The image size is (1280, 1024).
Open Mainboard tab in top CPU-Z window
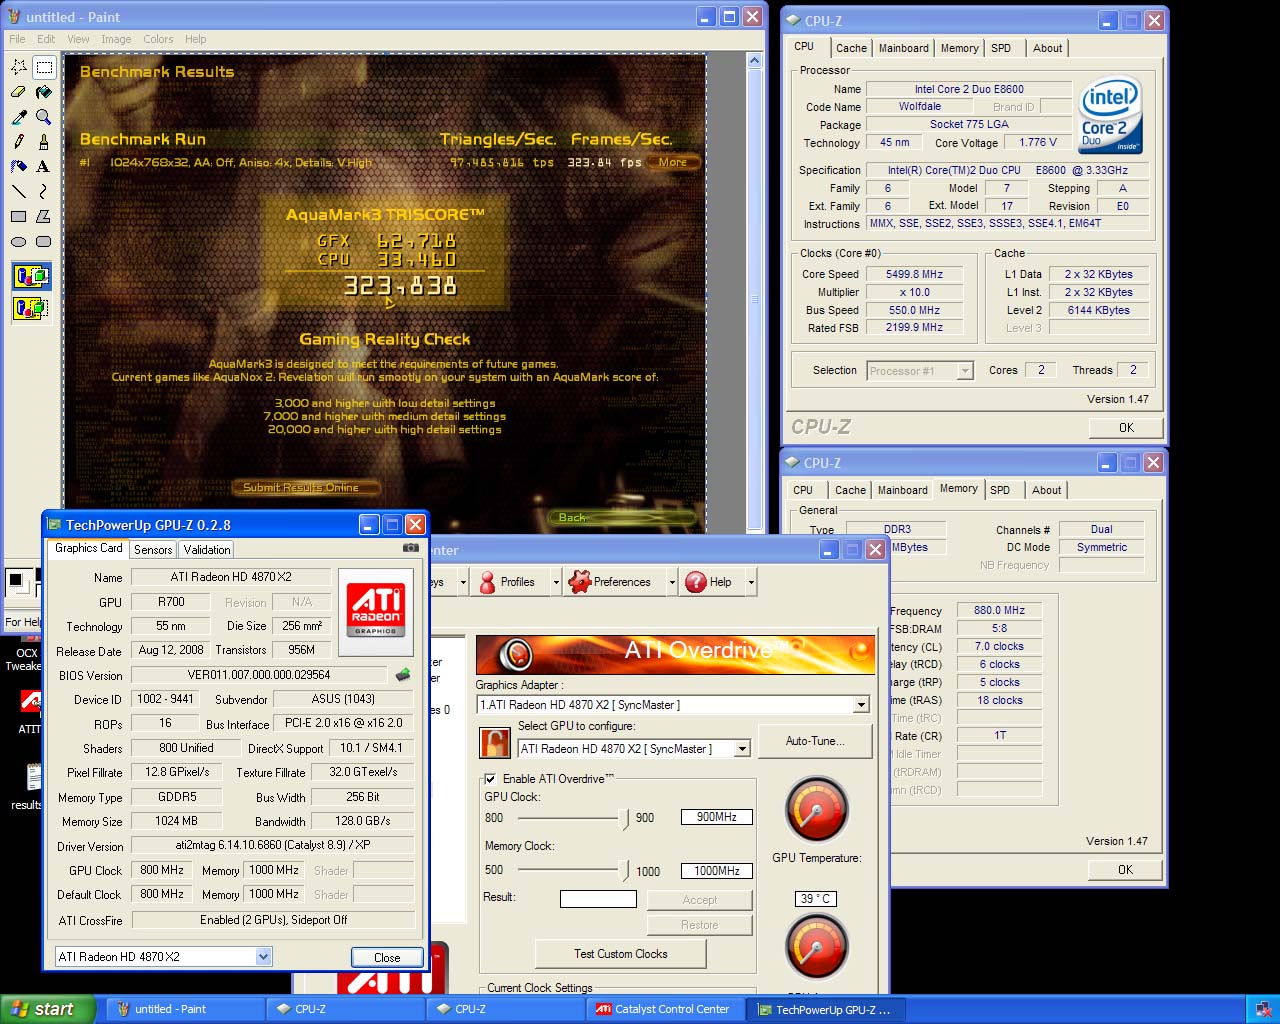(903, 48)
